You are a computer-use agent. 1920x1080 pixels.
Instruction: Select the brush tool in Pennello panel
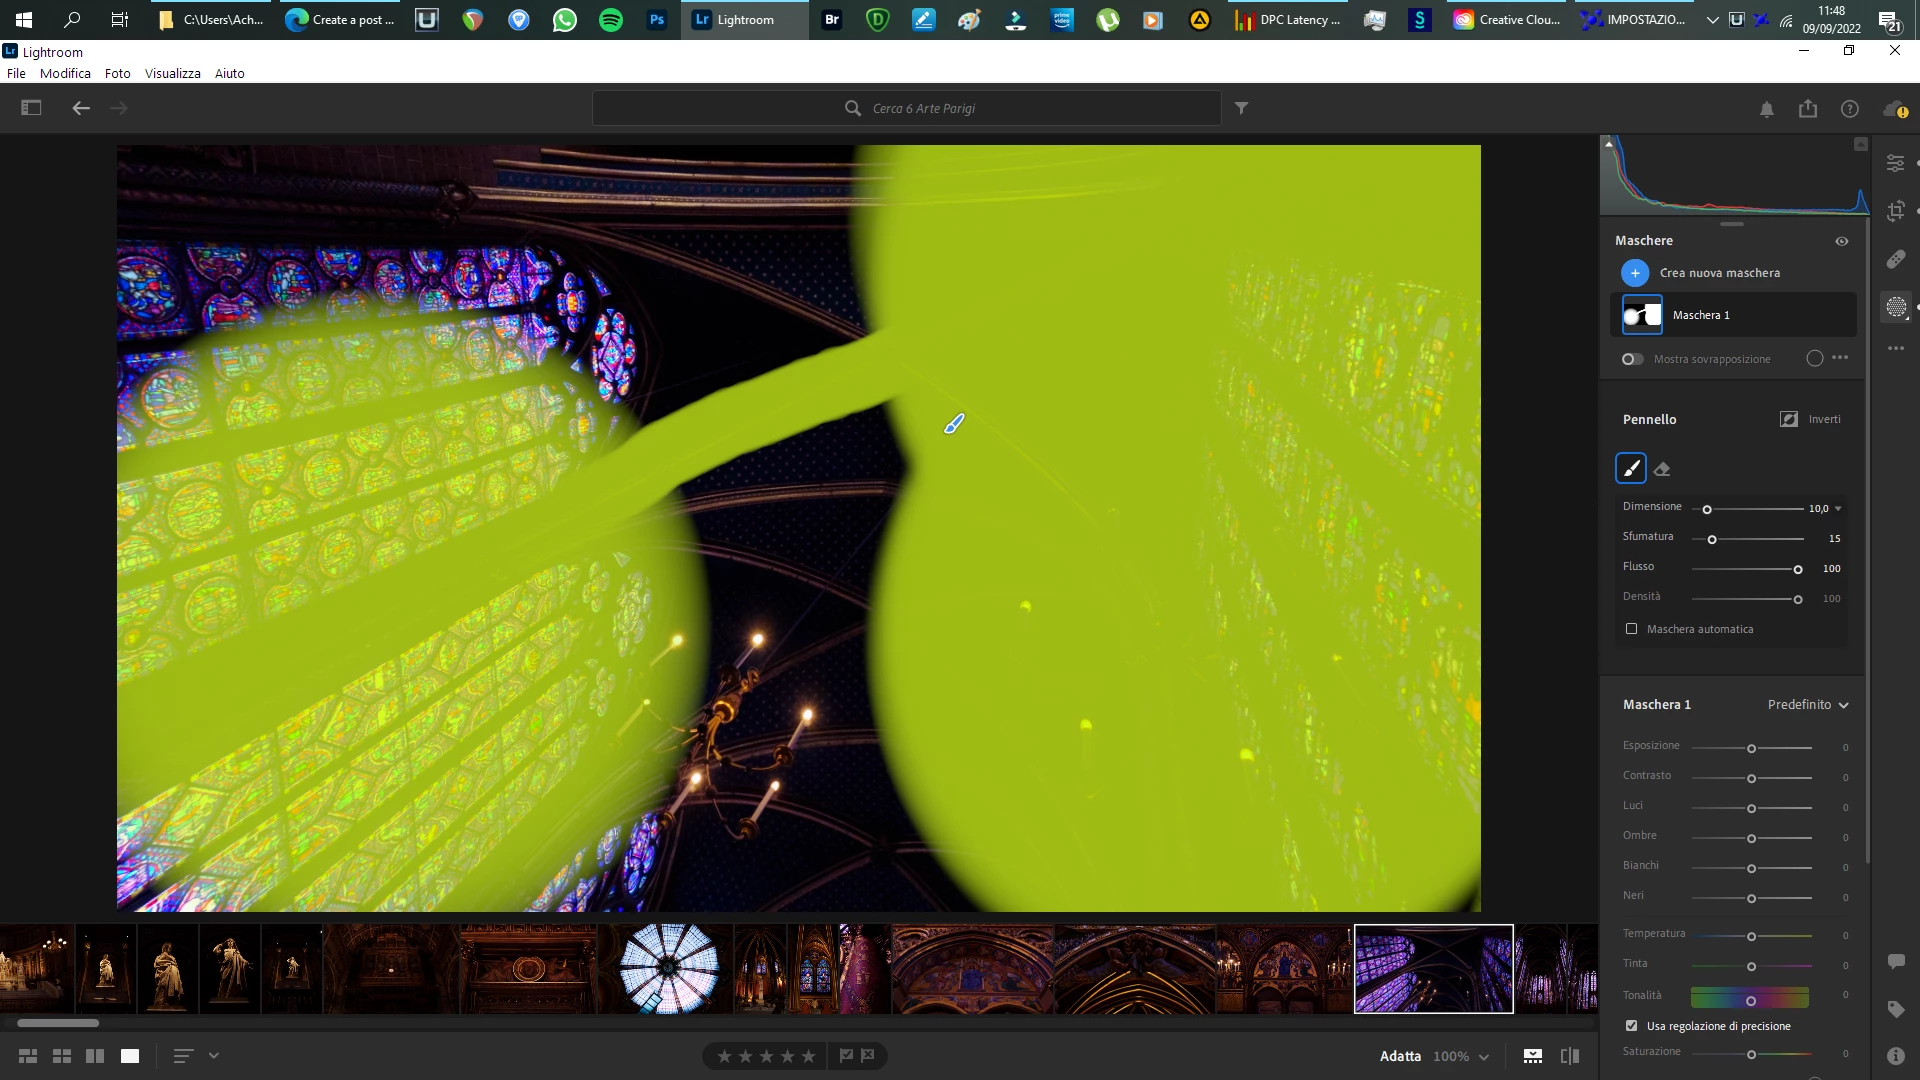pyautogui.click(x=1631, y=468)
